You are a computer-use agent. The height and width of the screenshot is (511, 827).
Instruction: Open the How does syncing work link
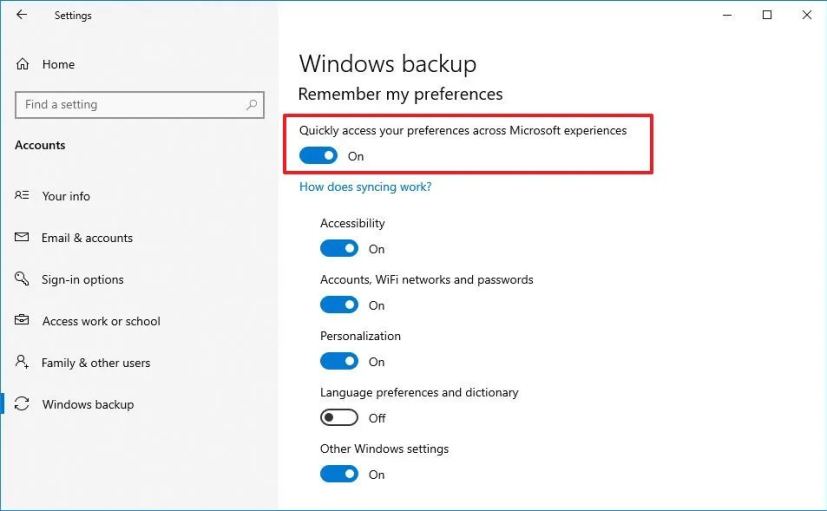pyautogui.click(x=365, y=187)
